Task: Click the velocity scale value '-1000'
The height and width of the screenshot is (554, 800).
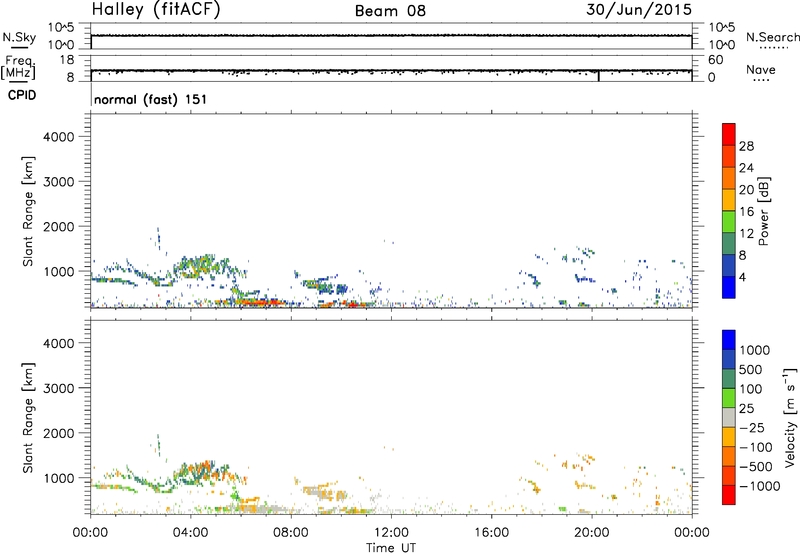Action: click(759, 486)
